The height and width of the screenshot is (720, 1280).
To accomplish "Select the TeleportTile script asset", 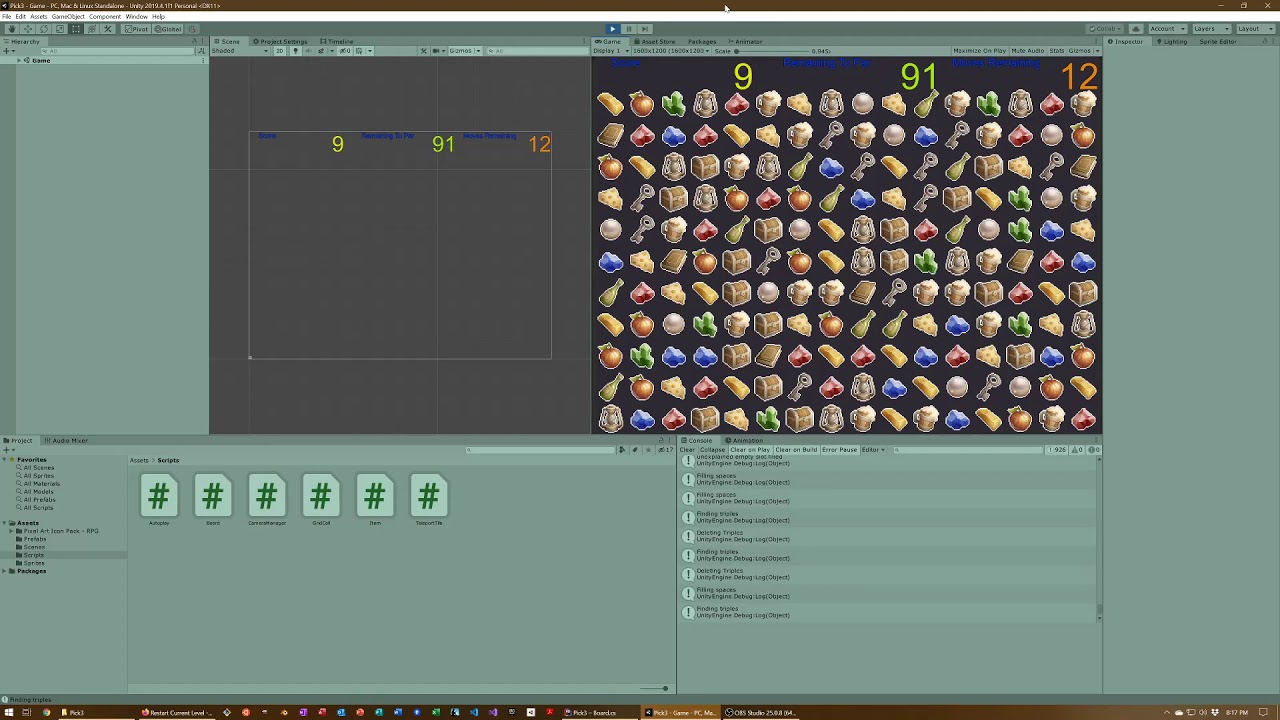I will (429, 501).
